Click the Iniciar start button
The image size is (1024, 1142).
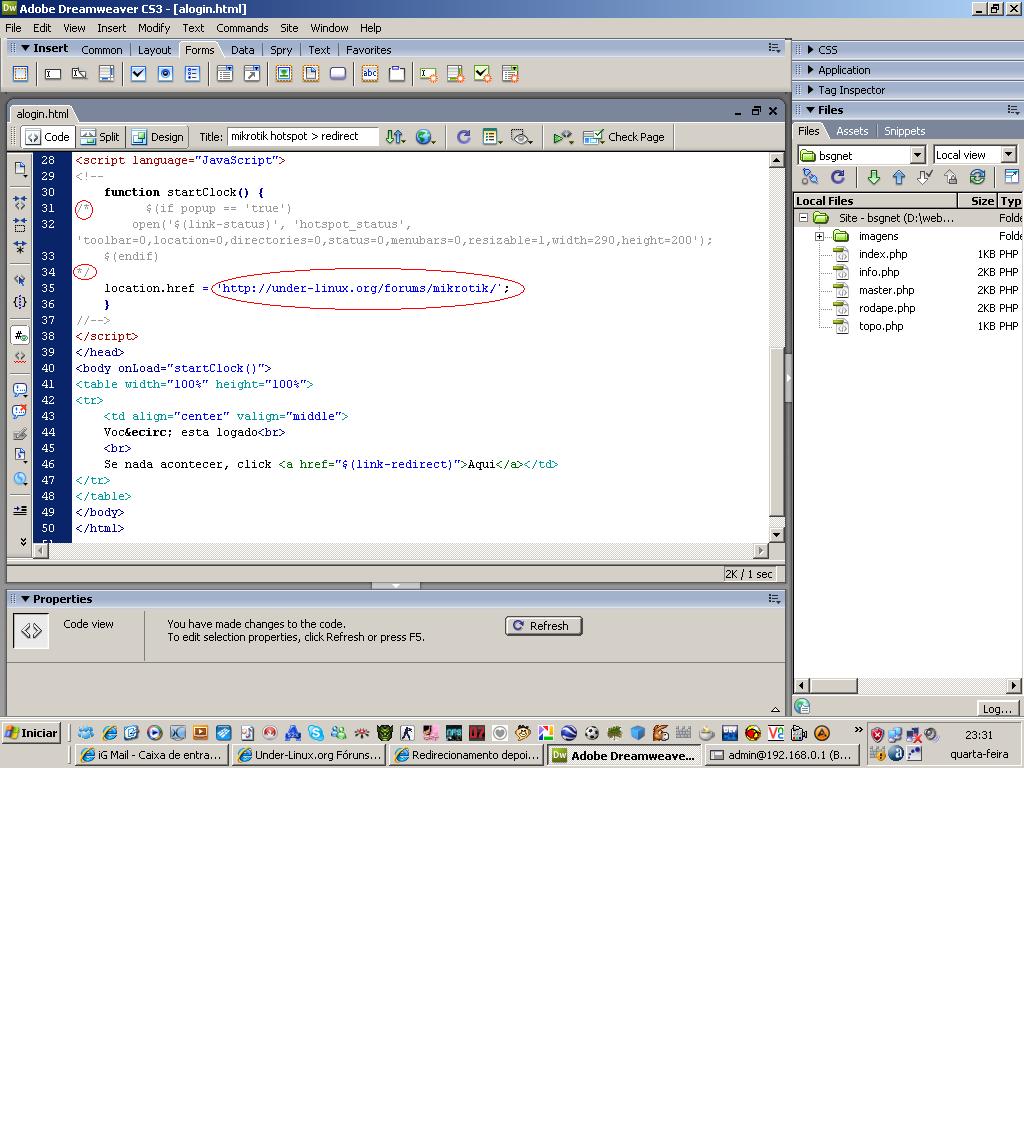coord(32,733)
